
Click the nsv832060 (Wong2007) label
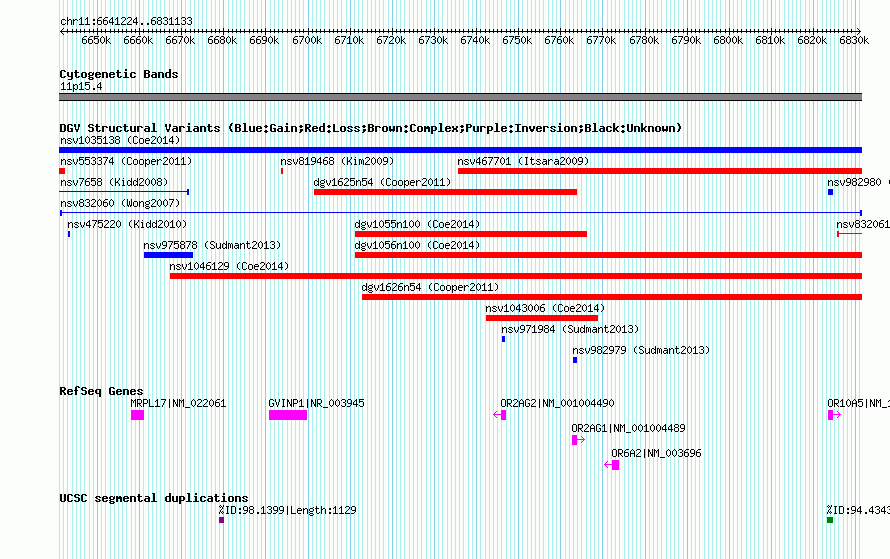point(120,203)
